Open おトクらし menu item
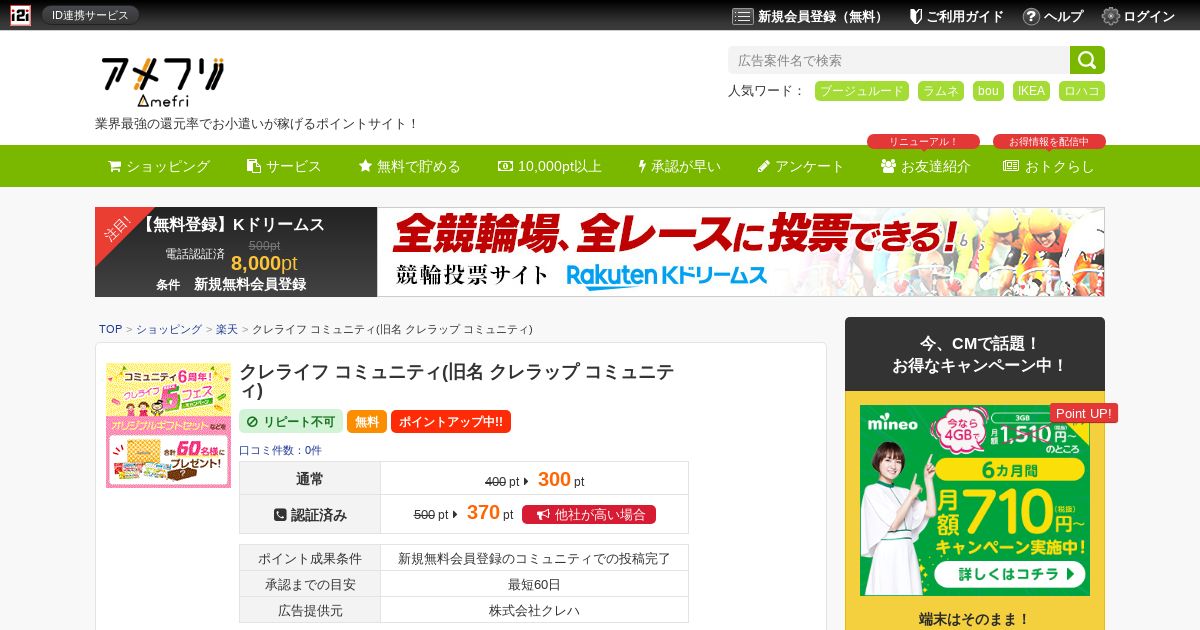 [1049, 166]
